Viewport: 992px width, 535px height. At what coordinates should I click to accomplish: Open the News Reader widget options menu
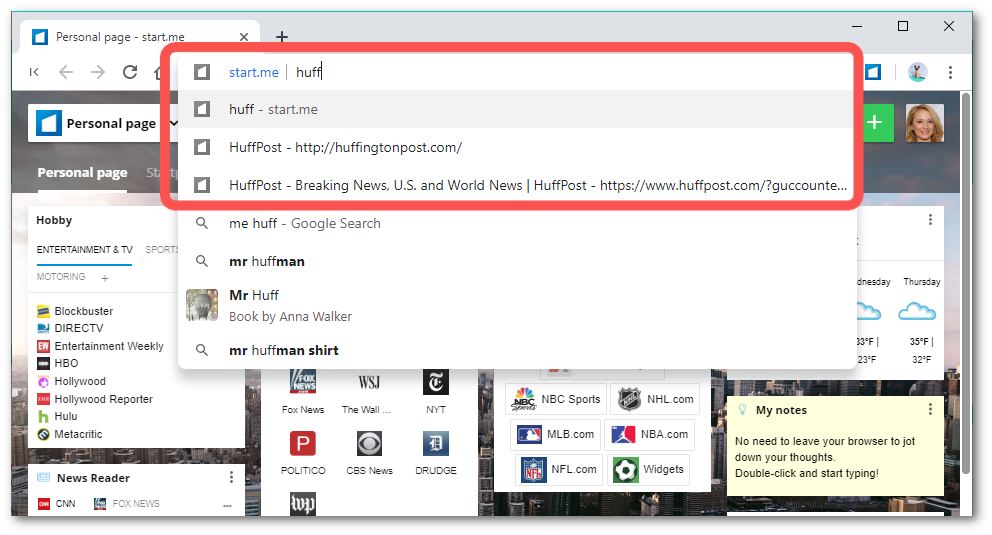pyautogui.click(x=231, y=477)
